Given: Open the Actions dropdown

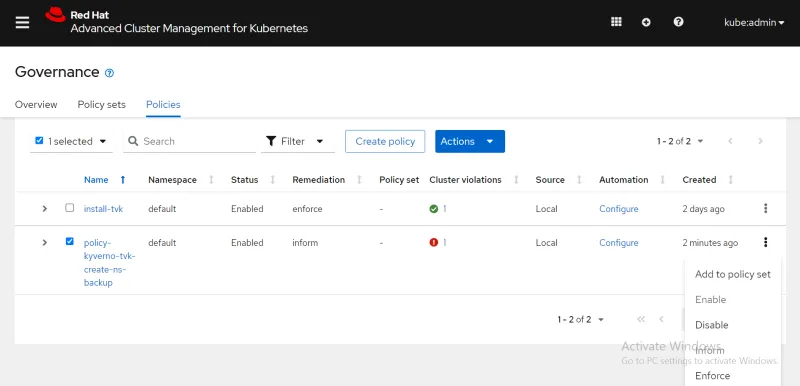Looking at the screenshot, I should (x=470, y=141).
